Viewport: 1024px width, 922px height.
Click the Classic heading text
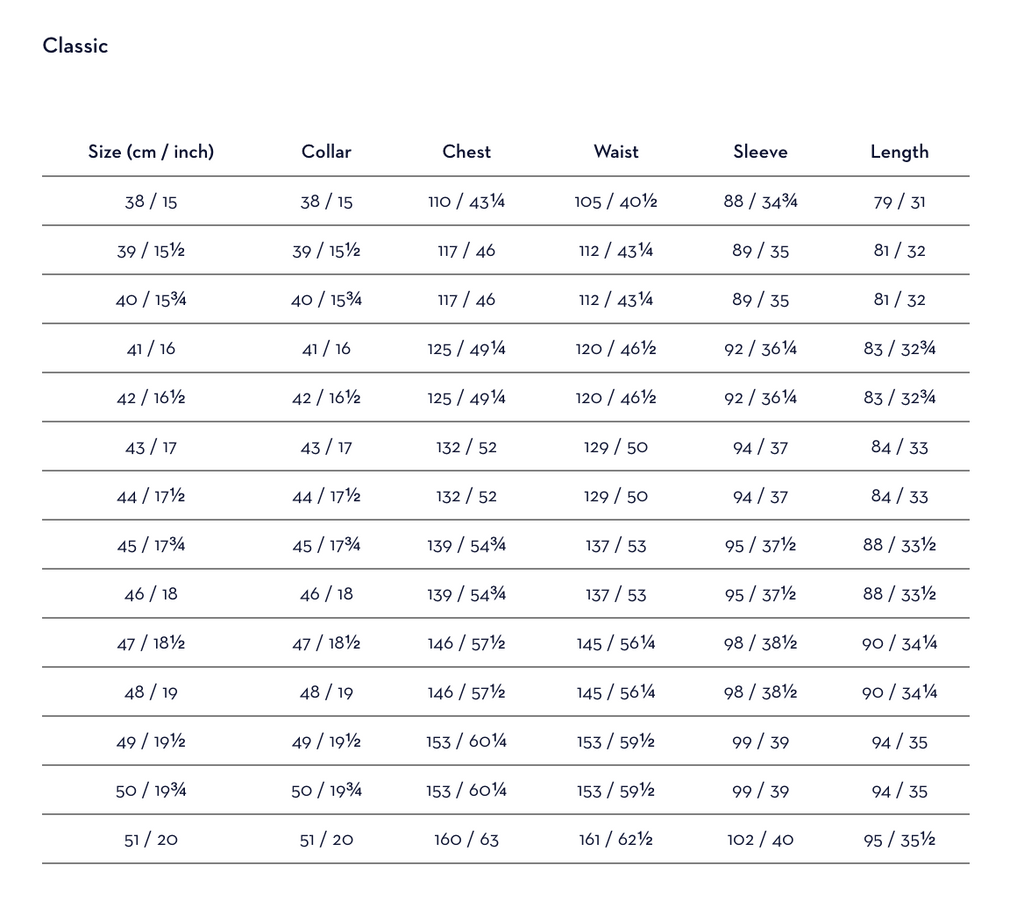[x=75, y=46]
